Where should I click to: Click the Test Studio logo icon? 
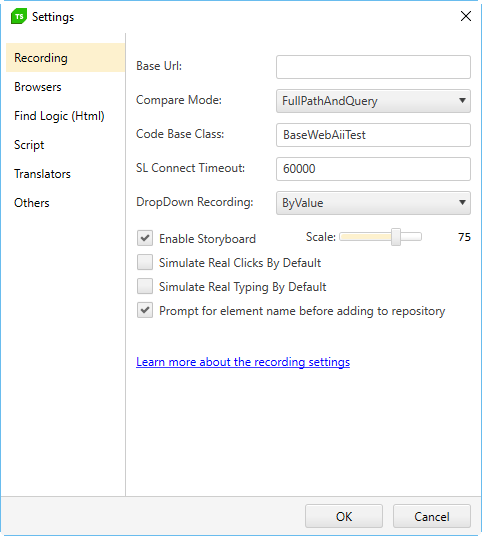[19, 16]
